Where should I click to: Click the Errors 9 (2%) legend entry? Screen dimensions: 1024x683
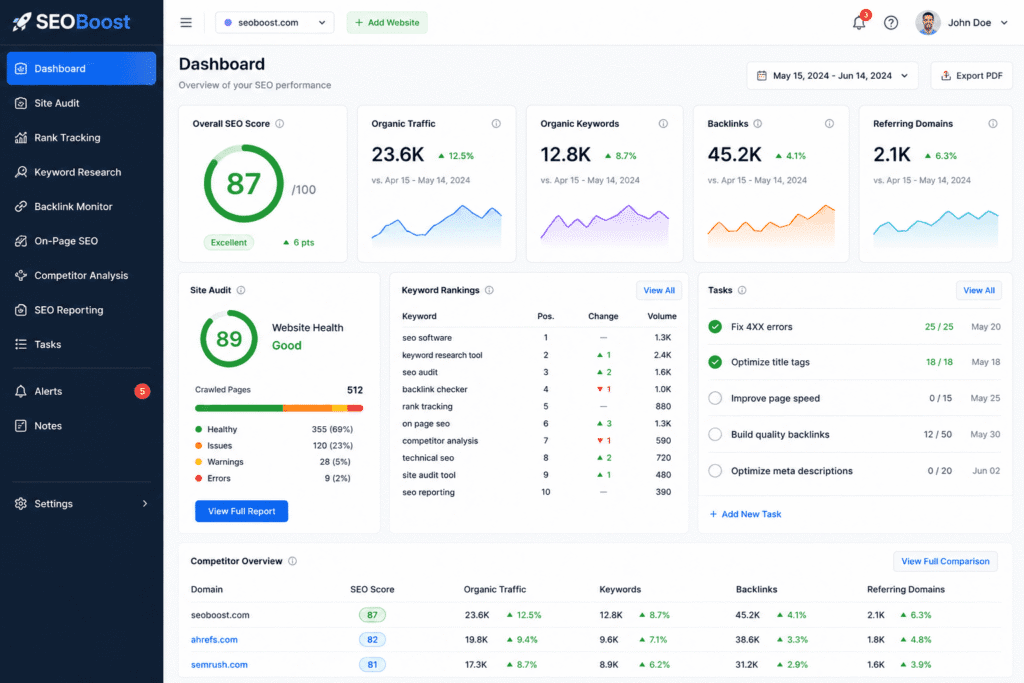point(273,479)
